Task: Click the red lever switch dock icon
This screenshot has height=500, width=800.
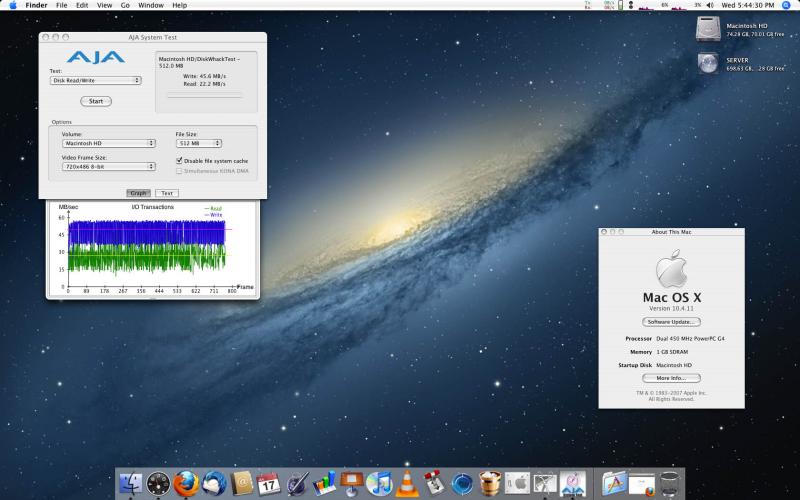Action: [435, 483]
